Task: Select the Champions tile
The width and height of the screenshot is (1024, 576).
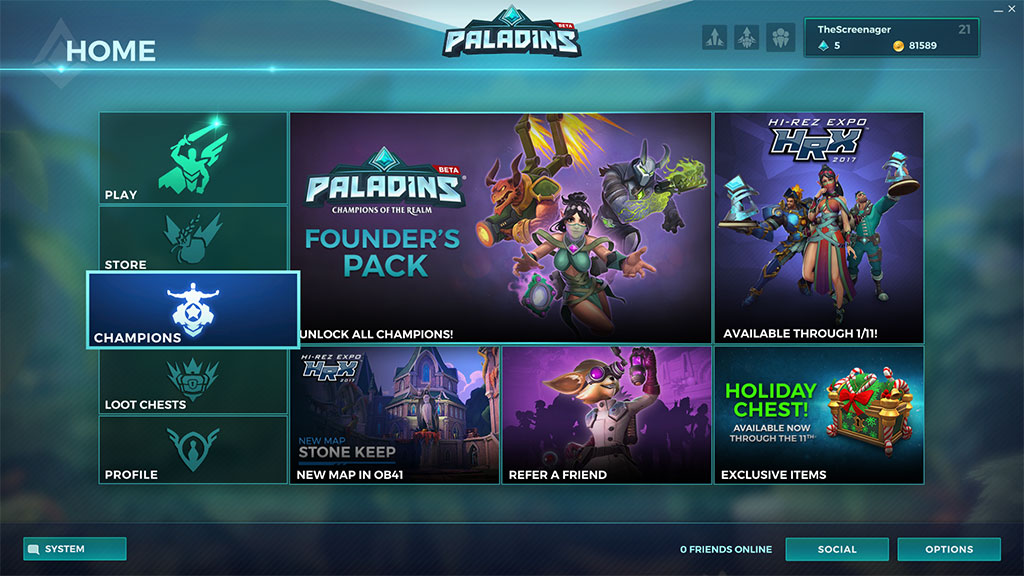Action: (x=193, y=310)
